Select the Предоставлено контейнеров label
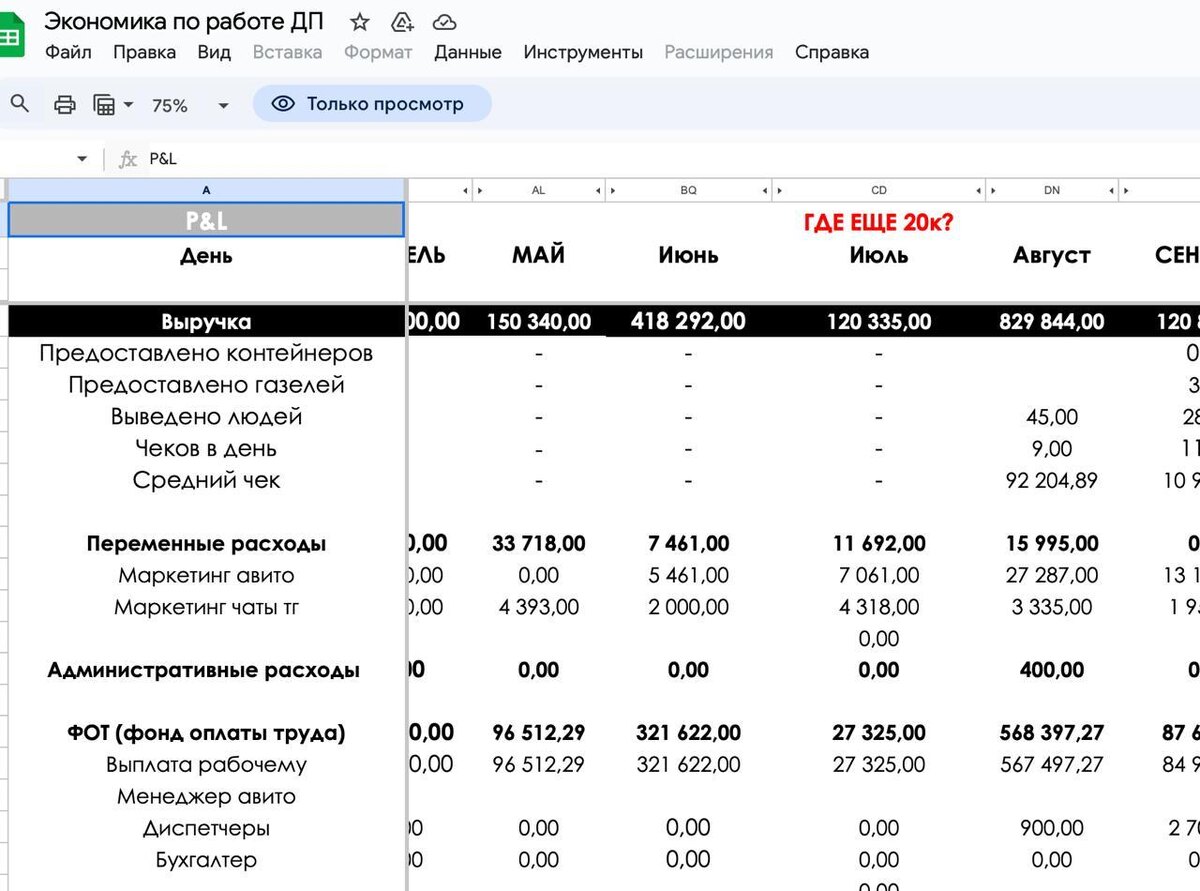The image size is (1200, 891). [206, 353]
